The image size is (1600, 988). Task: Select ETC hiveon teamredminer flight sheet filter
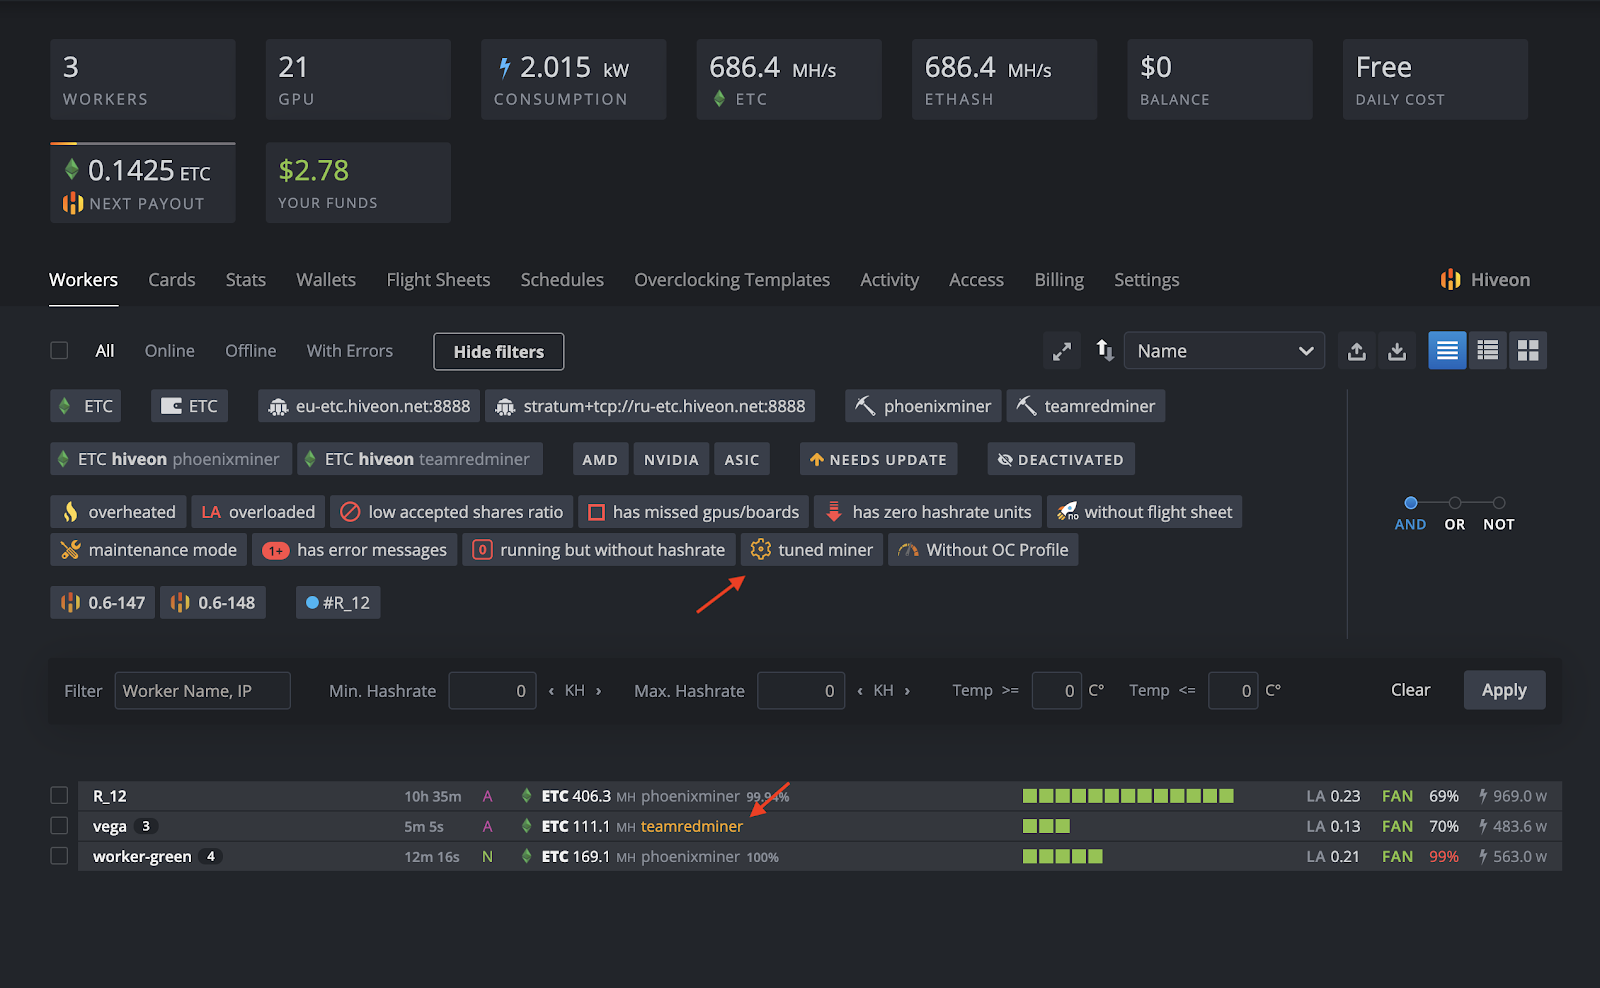420,459
